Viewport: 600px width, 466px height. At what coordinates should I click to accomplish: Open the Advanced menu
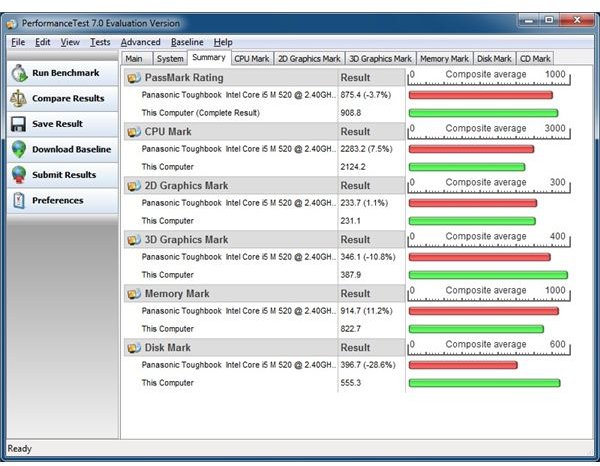[140, 42]
